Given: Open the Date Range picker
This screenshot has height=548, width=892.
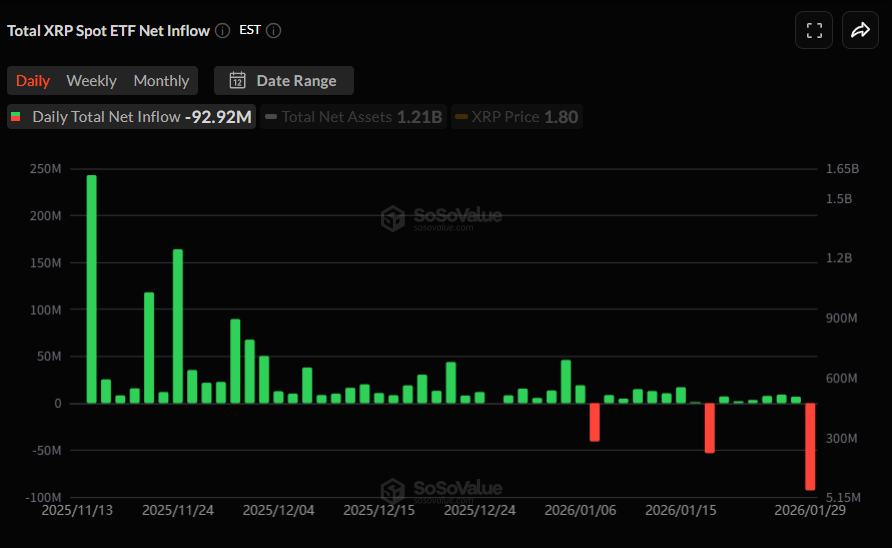Looking at the screenshot, I should [284, 81].
